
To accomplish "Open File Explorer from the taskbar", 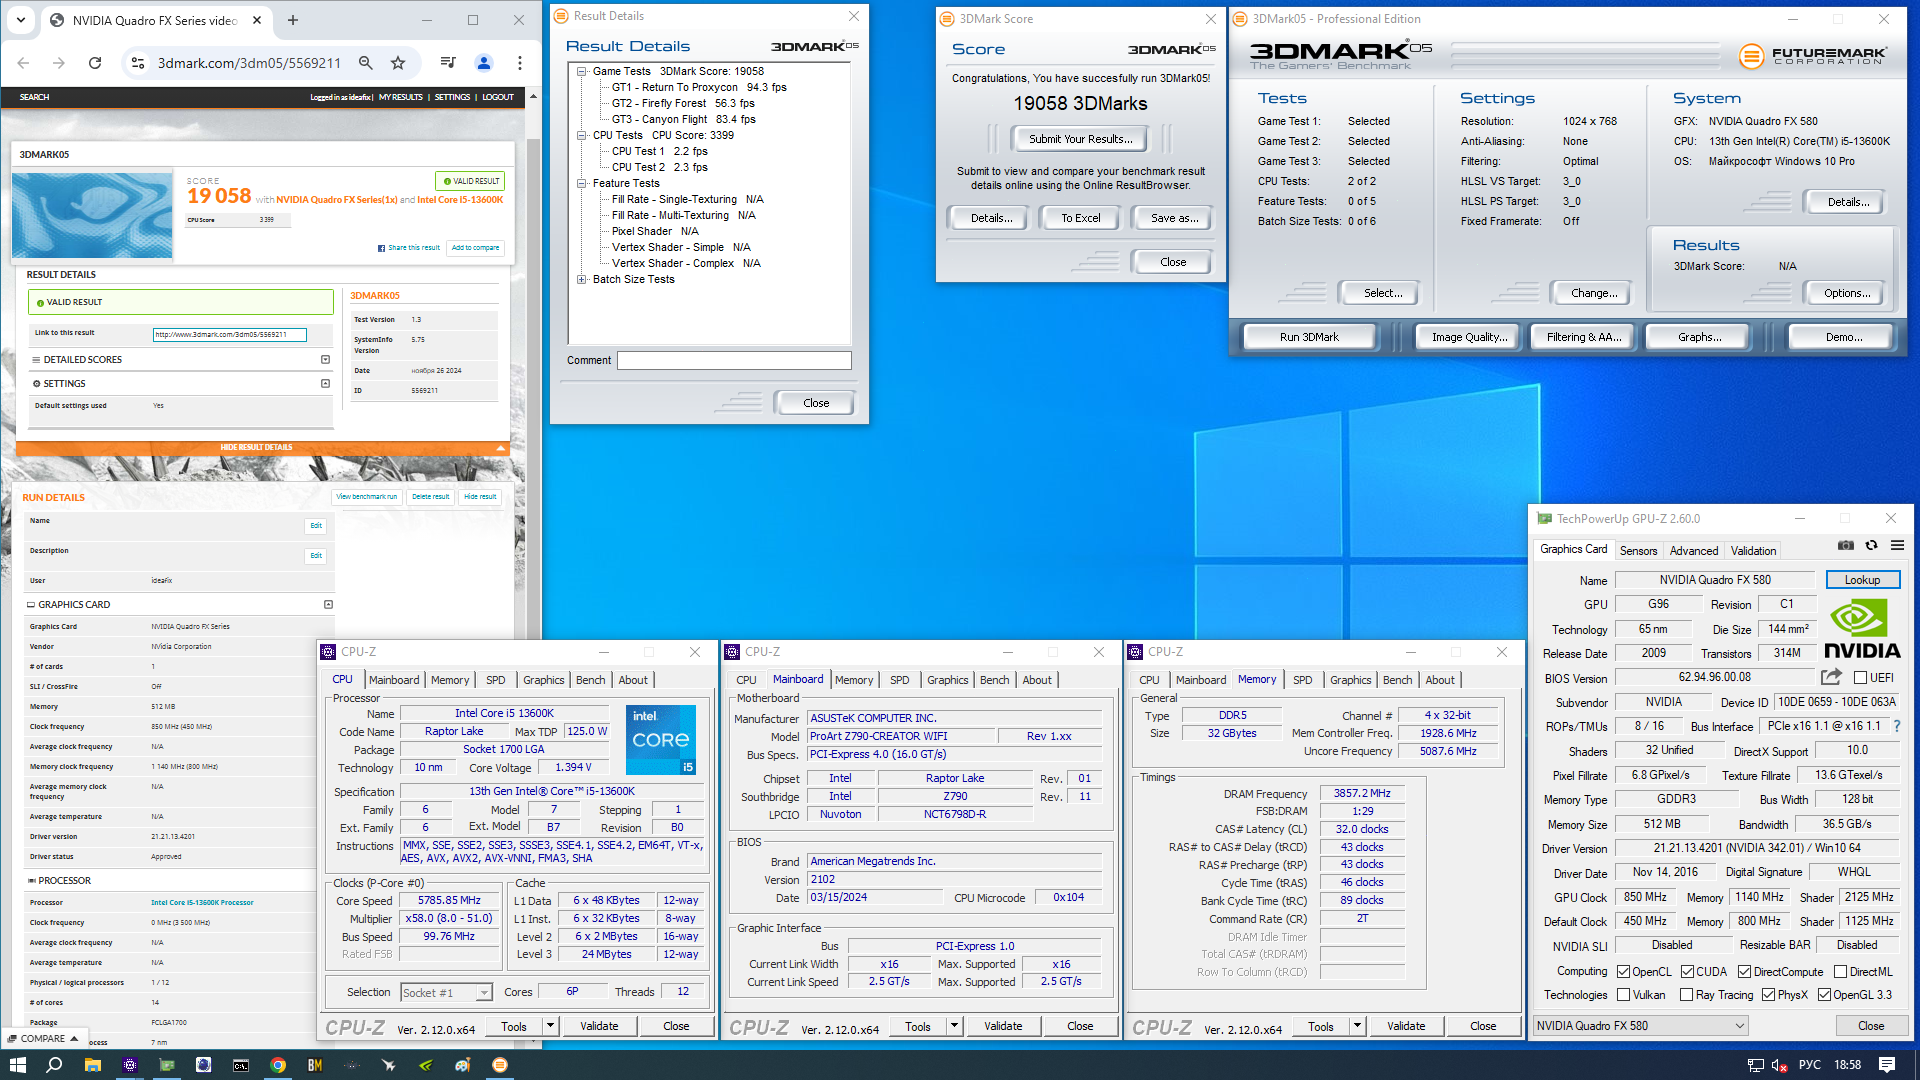I will tap(92, 1065).
